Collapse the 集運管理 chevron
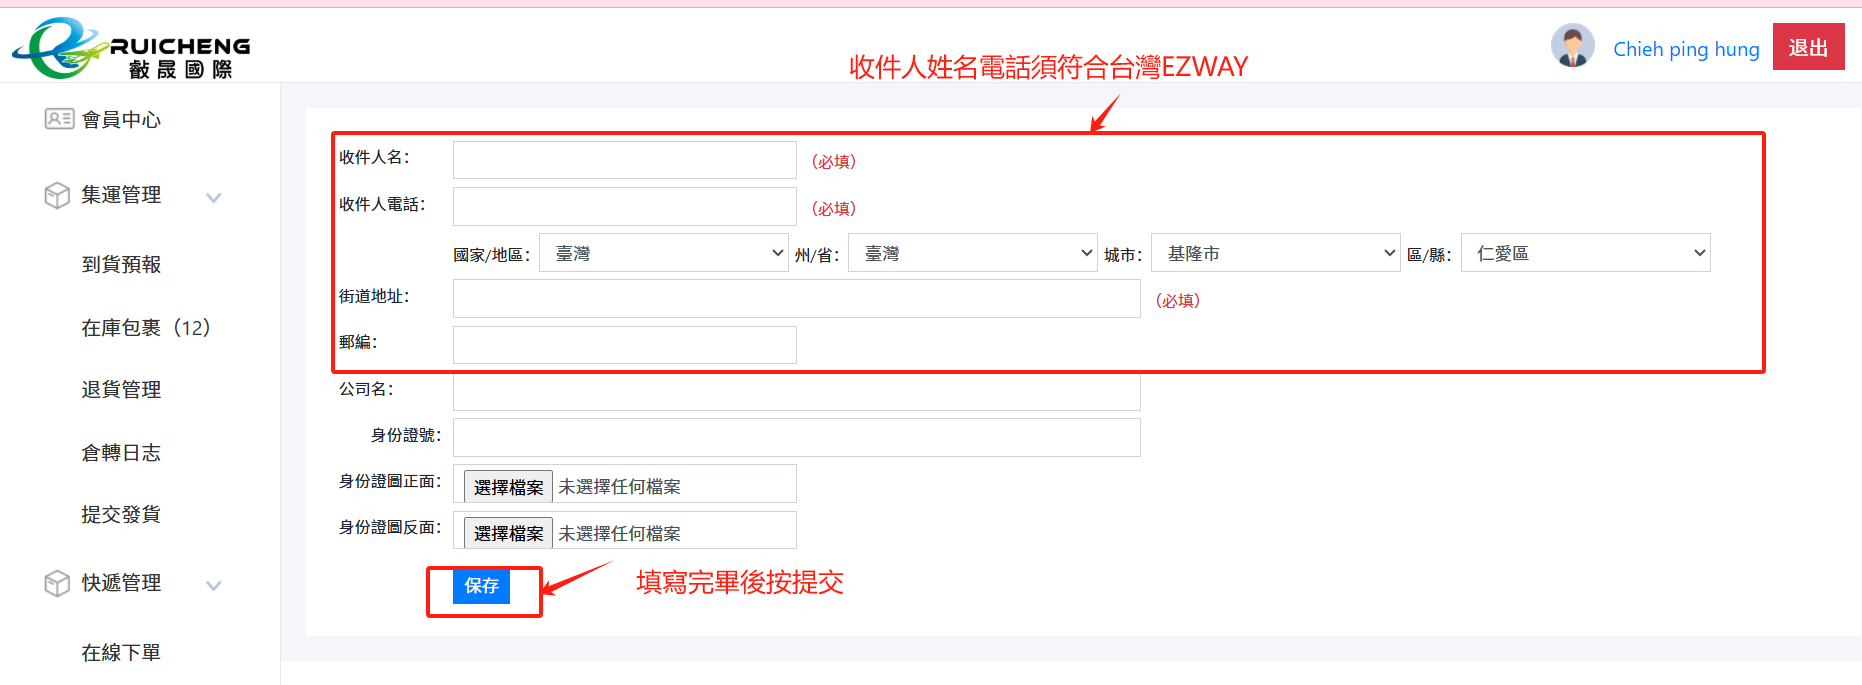 click(x=213, y=197)
